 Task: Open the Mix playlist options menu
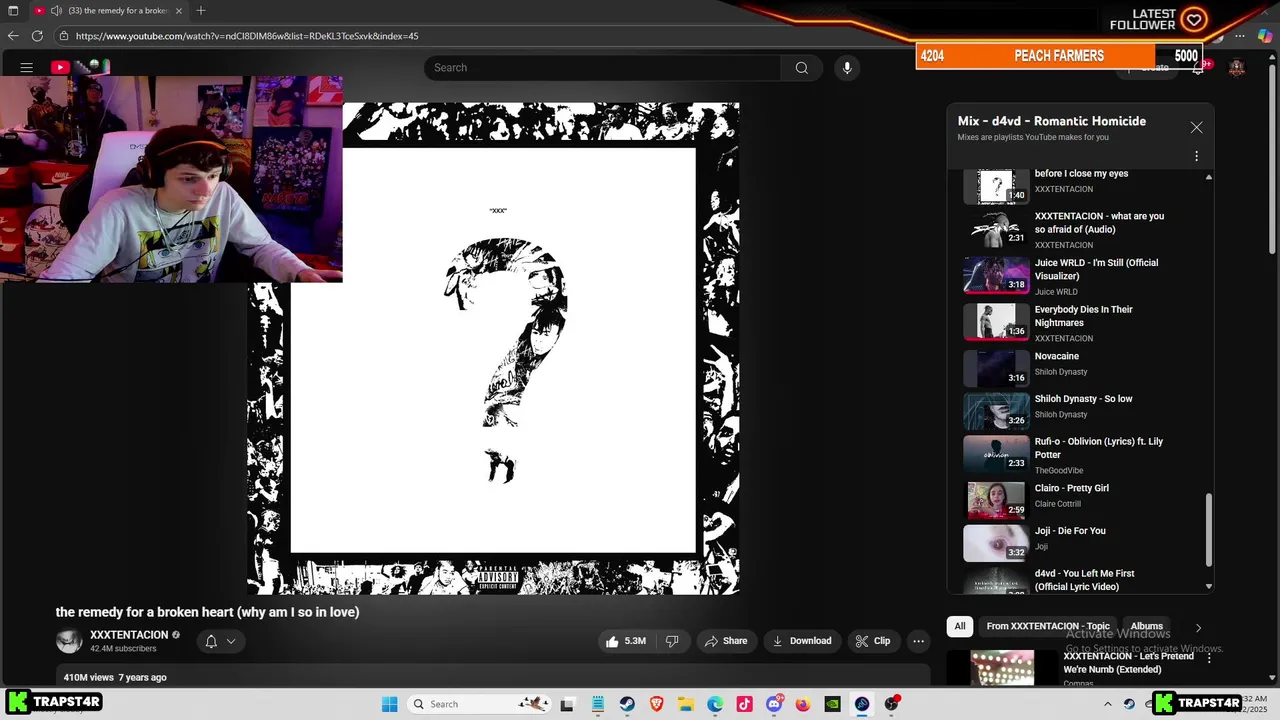[1196, 156]
